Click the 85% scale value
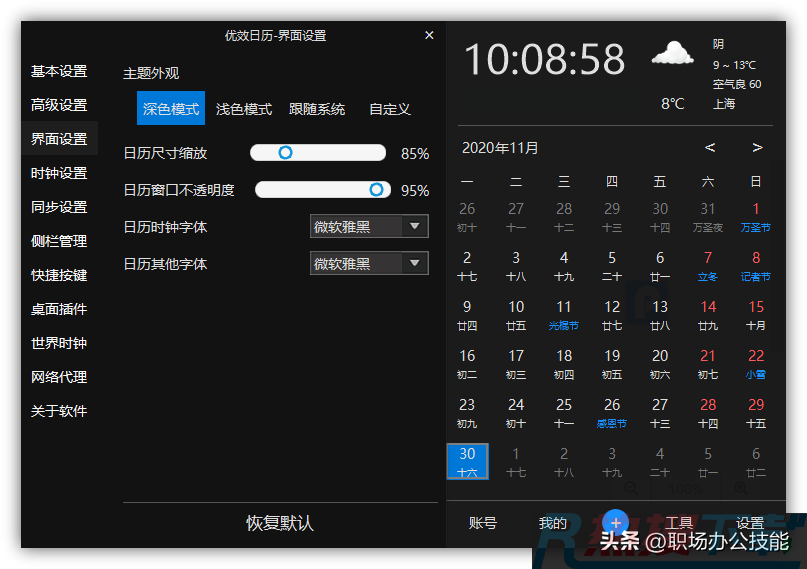Screen dimensions: 807x569 [x=415, y=153]
